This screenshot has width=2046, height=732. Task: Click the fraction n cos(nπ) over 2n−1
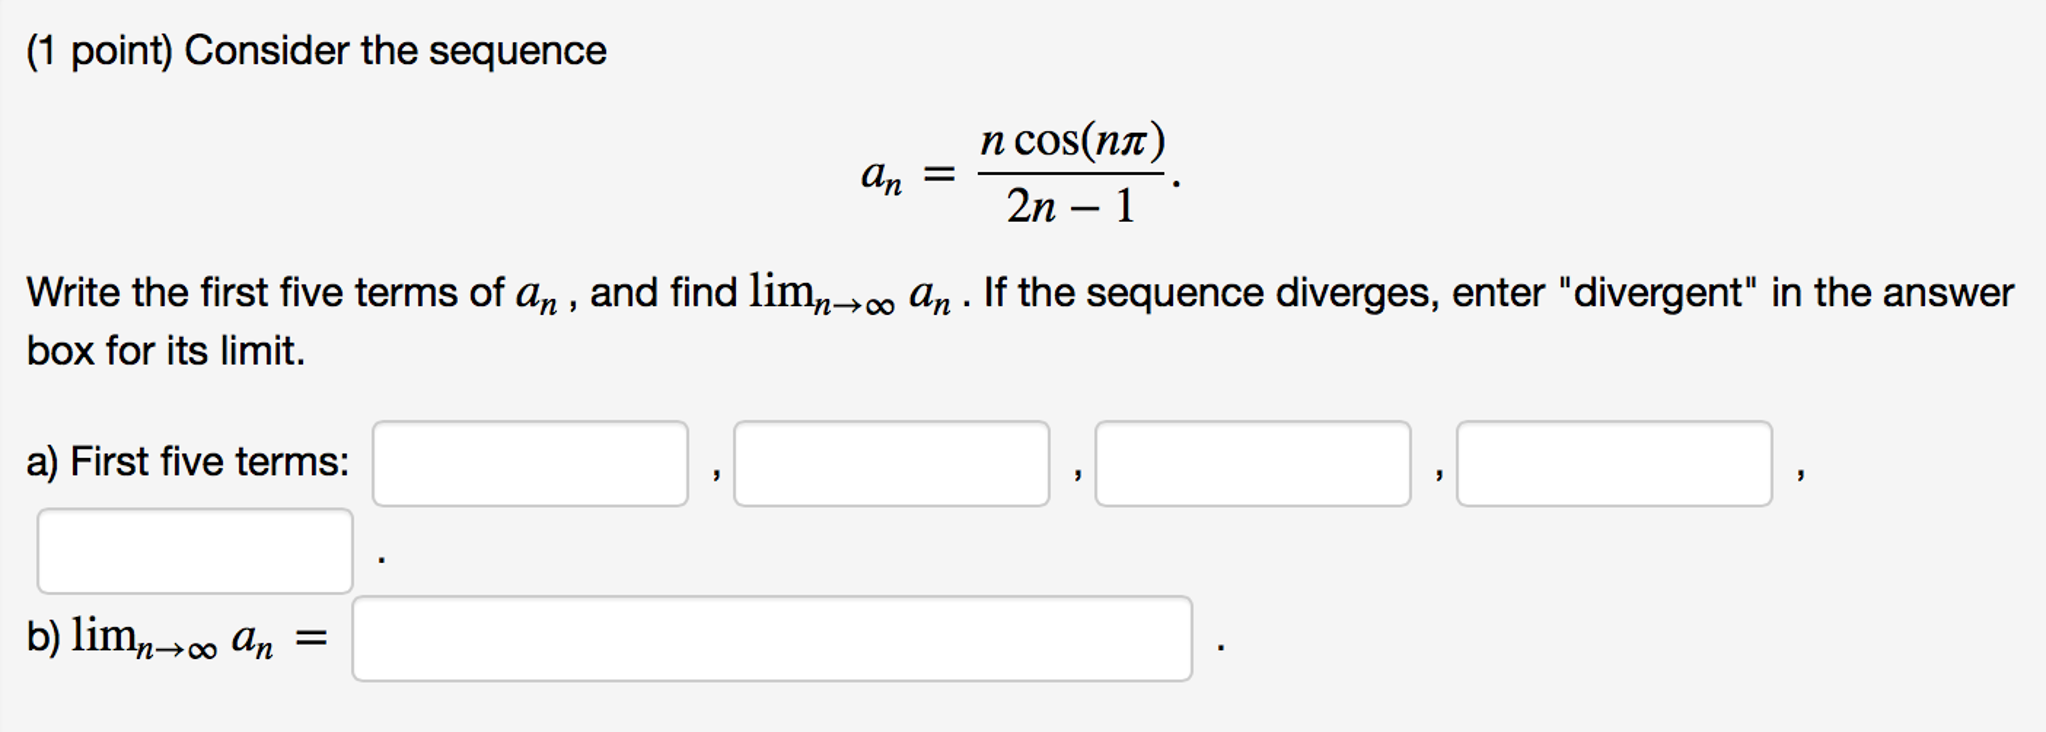pos(1070,172)
